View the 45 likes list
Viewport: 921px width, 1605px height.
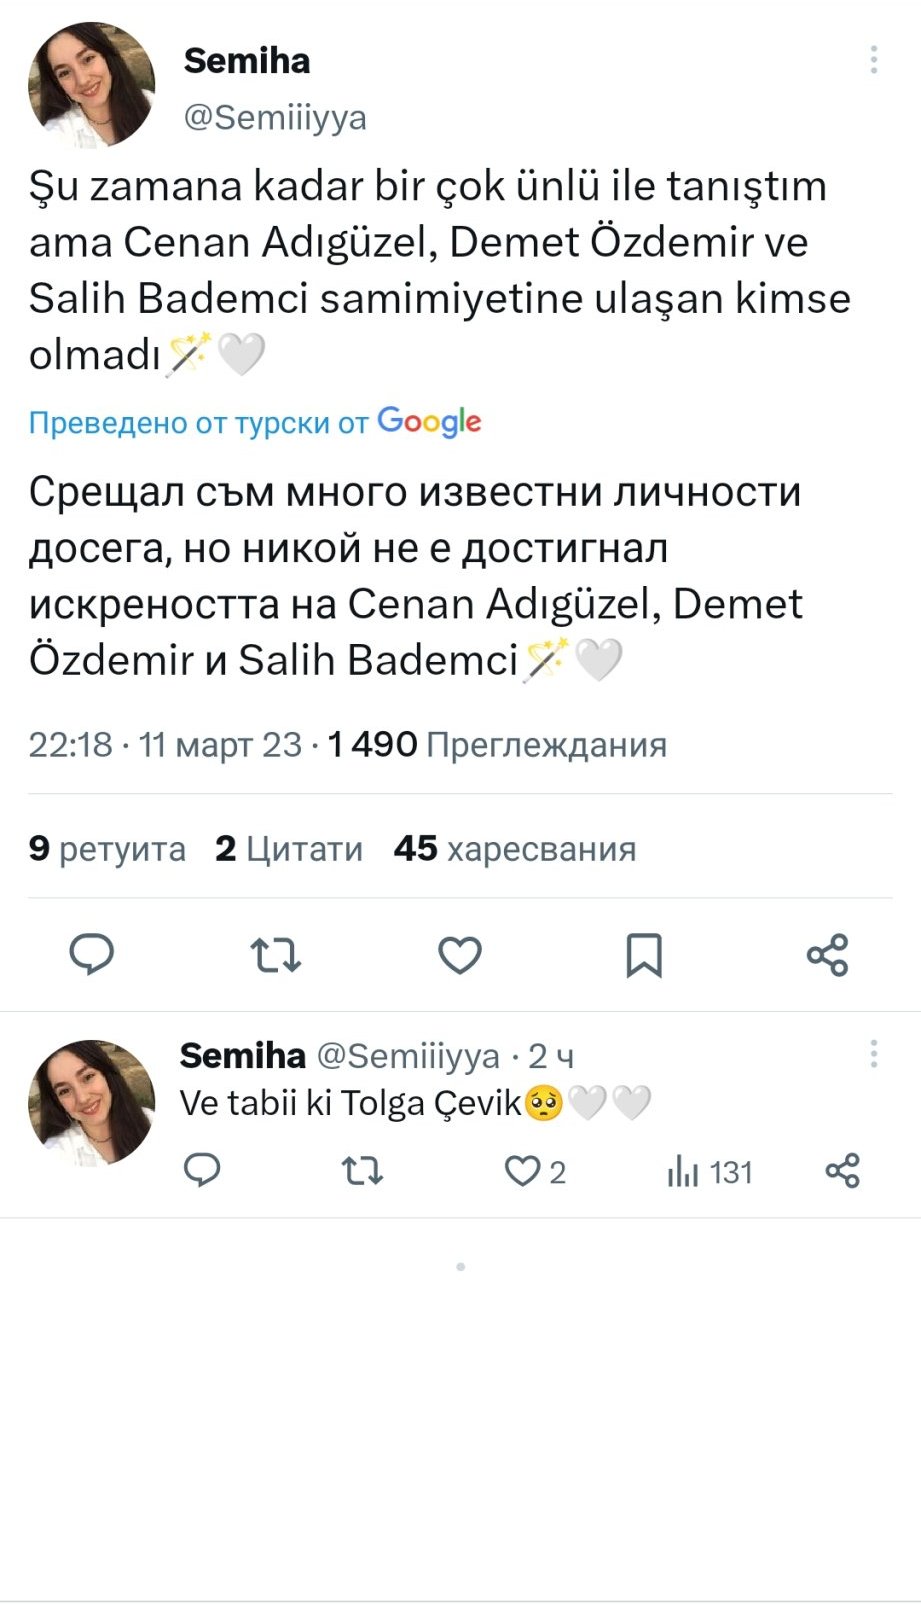515,848
